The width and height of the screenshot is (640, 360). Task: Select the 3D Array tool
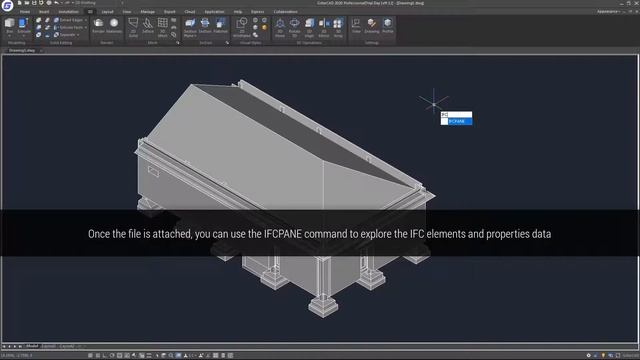(338, 27)
